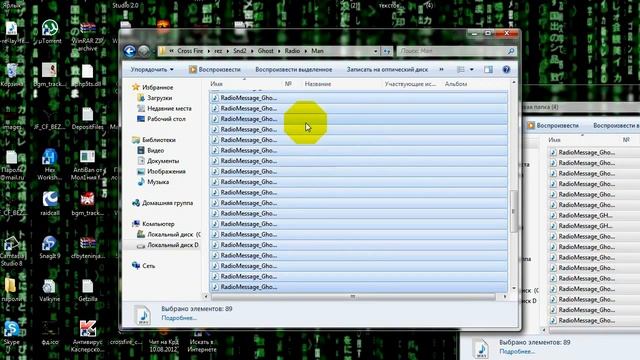Launch SnagIt 9 from desktop
The height and width of the screenshot is (360, 640).
click(x=49, y=247)
